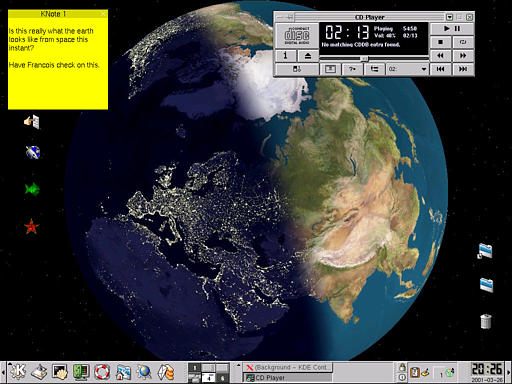Expand the taskbar window list arrow
Image resolution: width=512 pixels, height=384 pixels.
[x=238, y=366]
